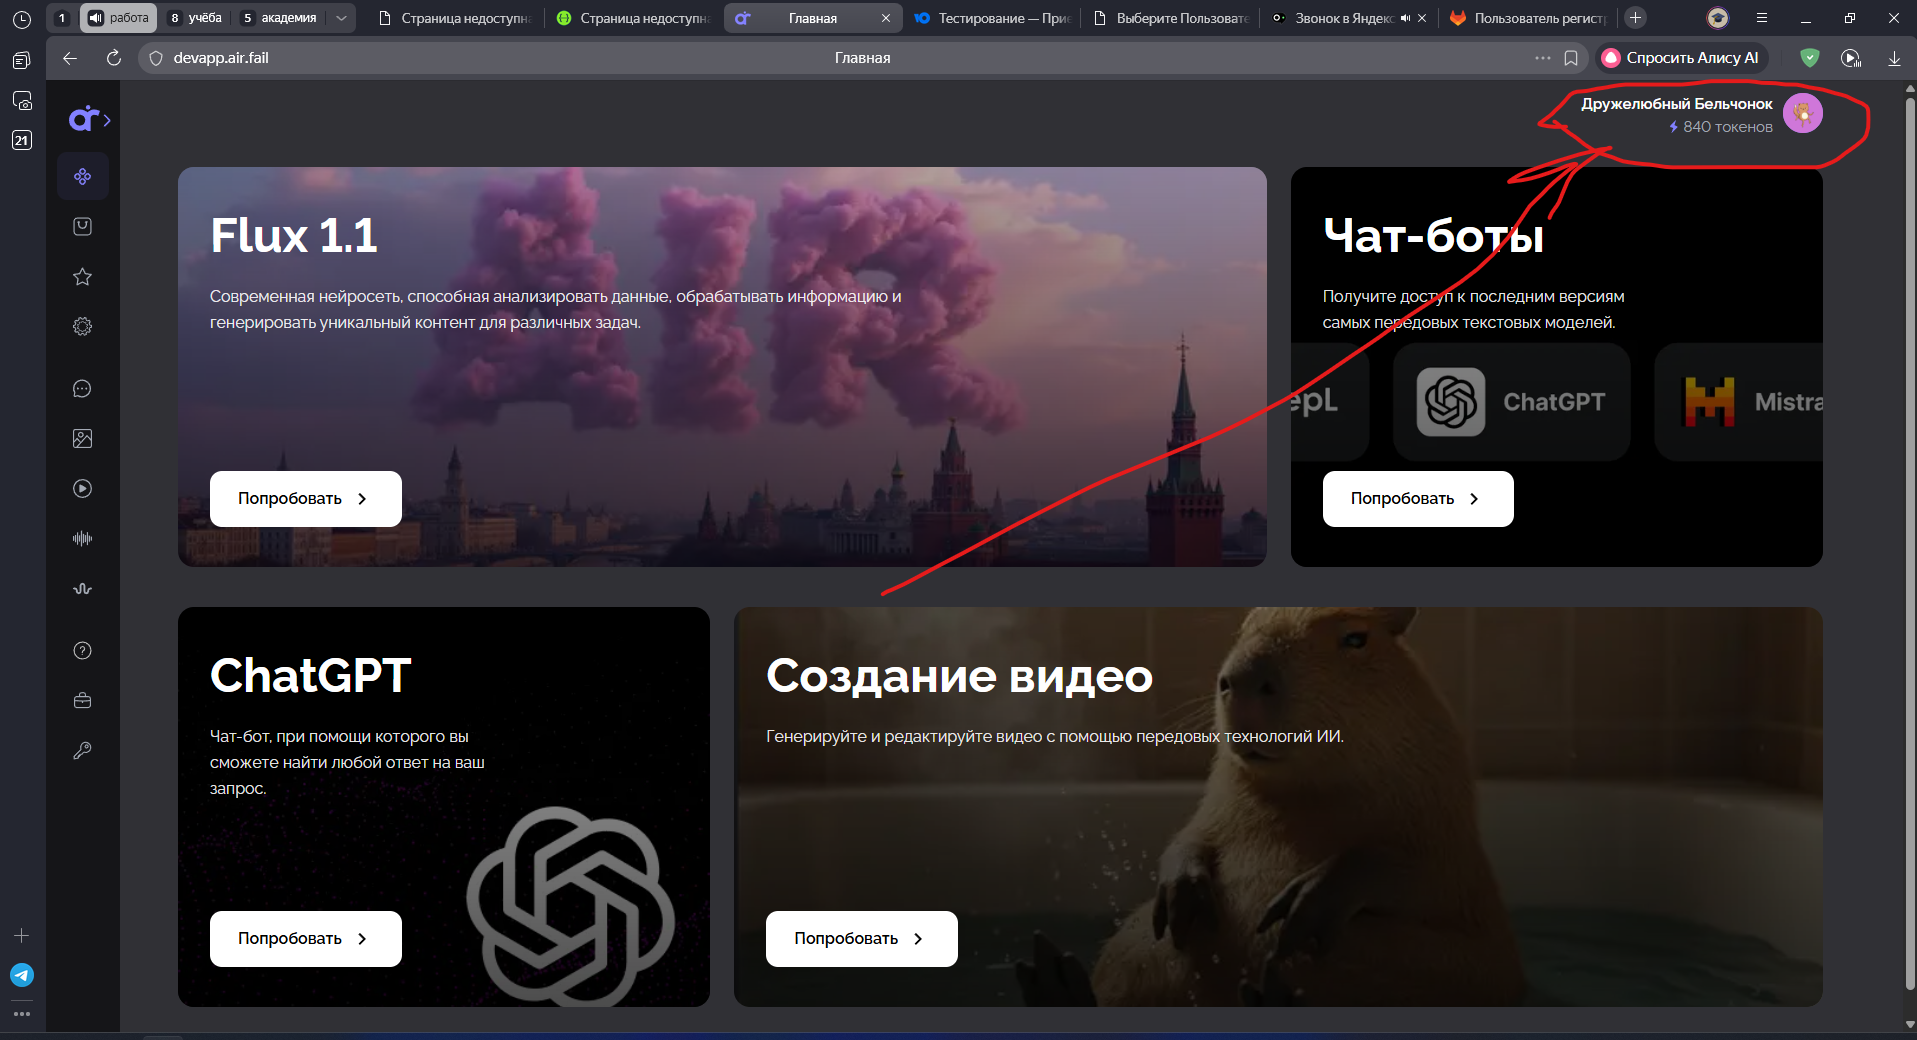The width and height of the screenshot is (1917, 1040).
Task: Open the browser protection shield icon
Action: pos(1810,58)
